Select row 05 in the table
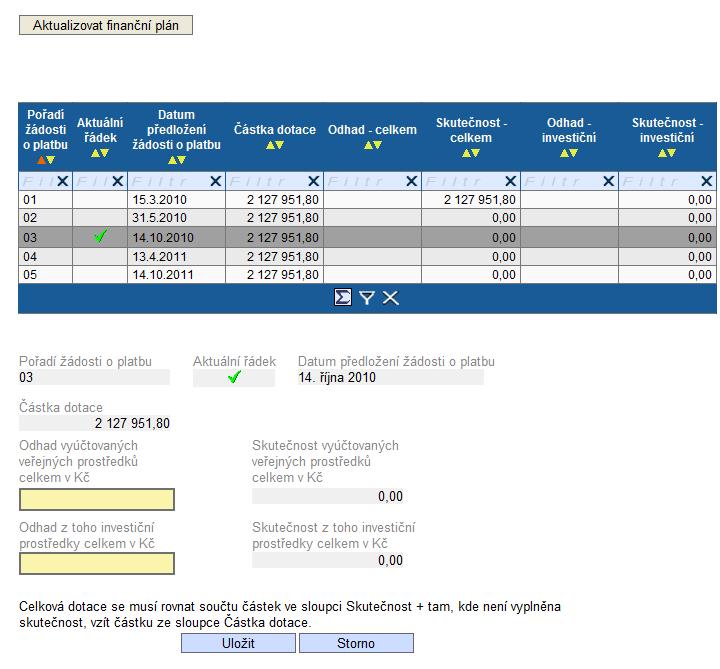Image resolution: width=720 pixels, height=669 pixels. pos(367,275)
